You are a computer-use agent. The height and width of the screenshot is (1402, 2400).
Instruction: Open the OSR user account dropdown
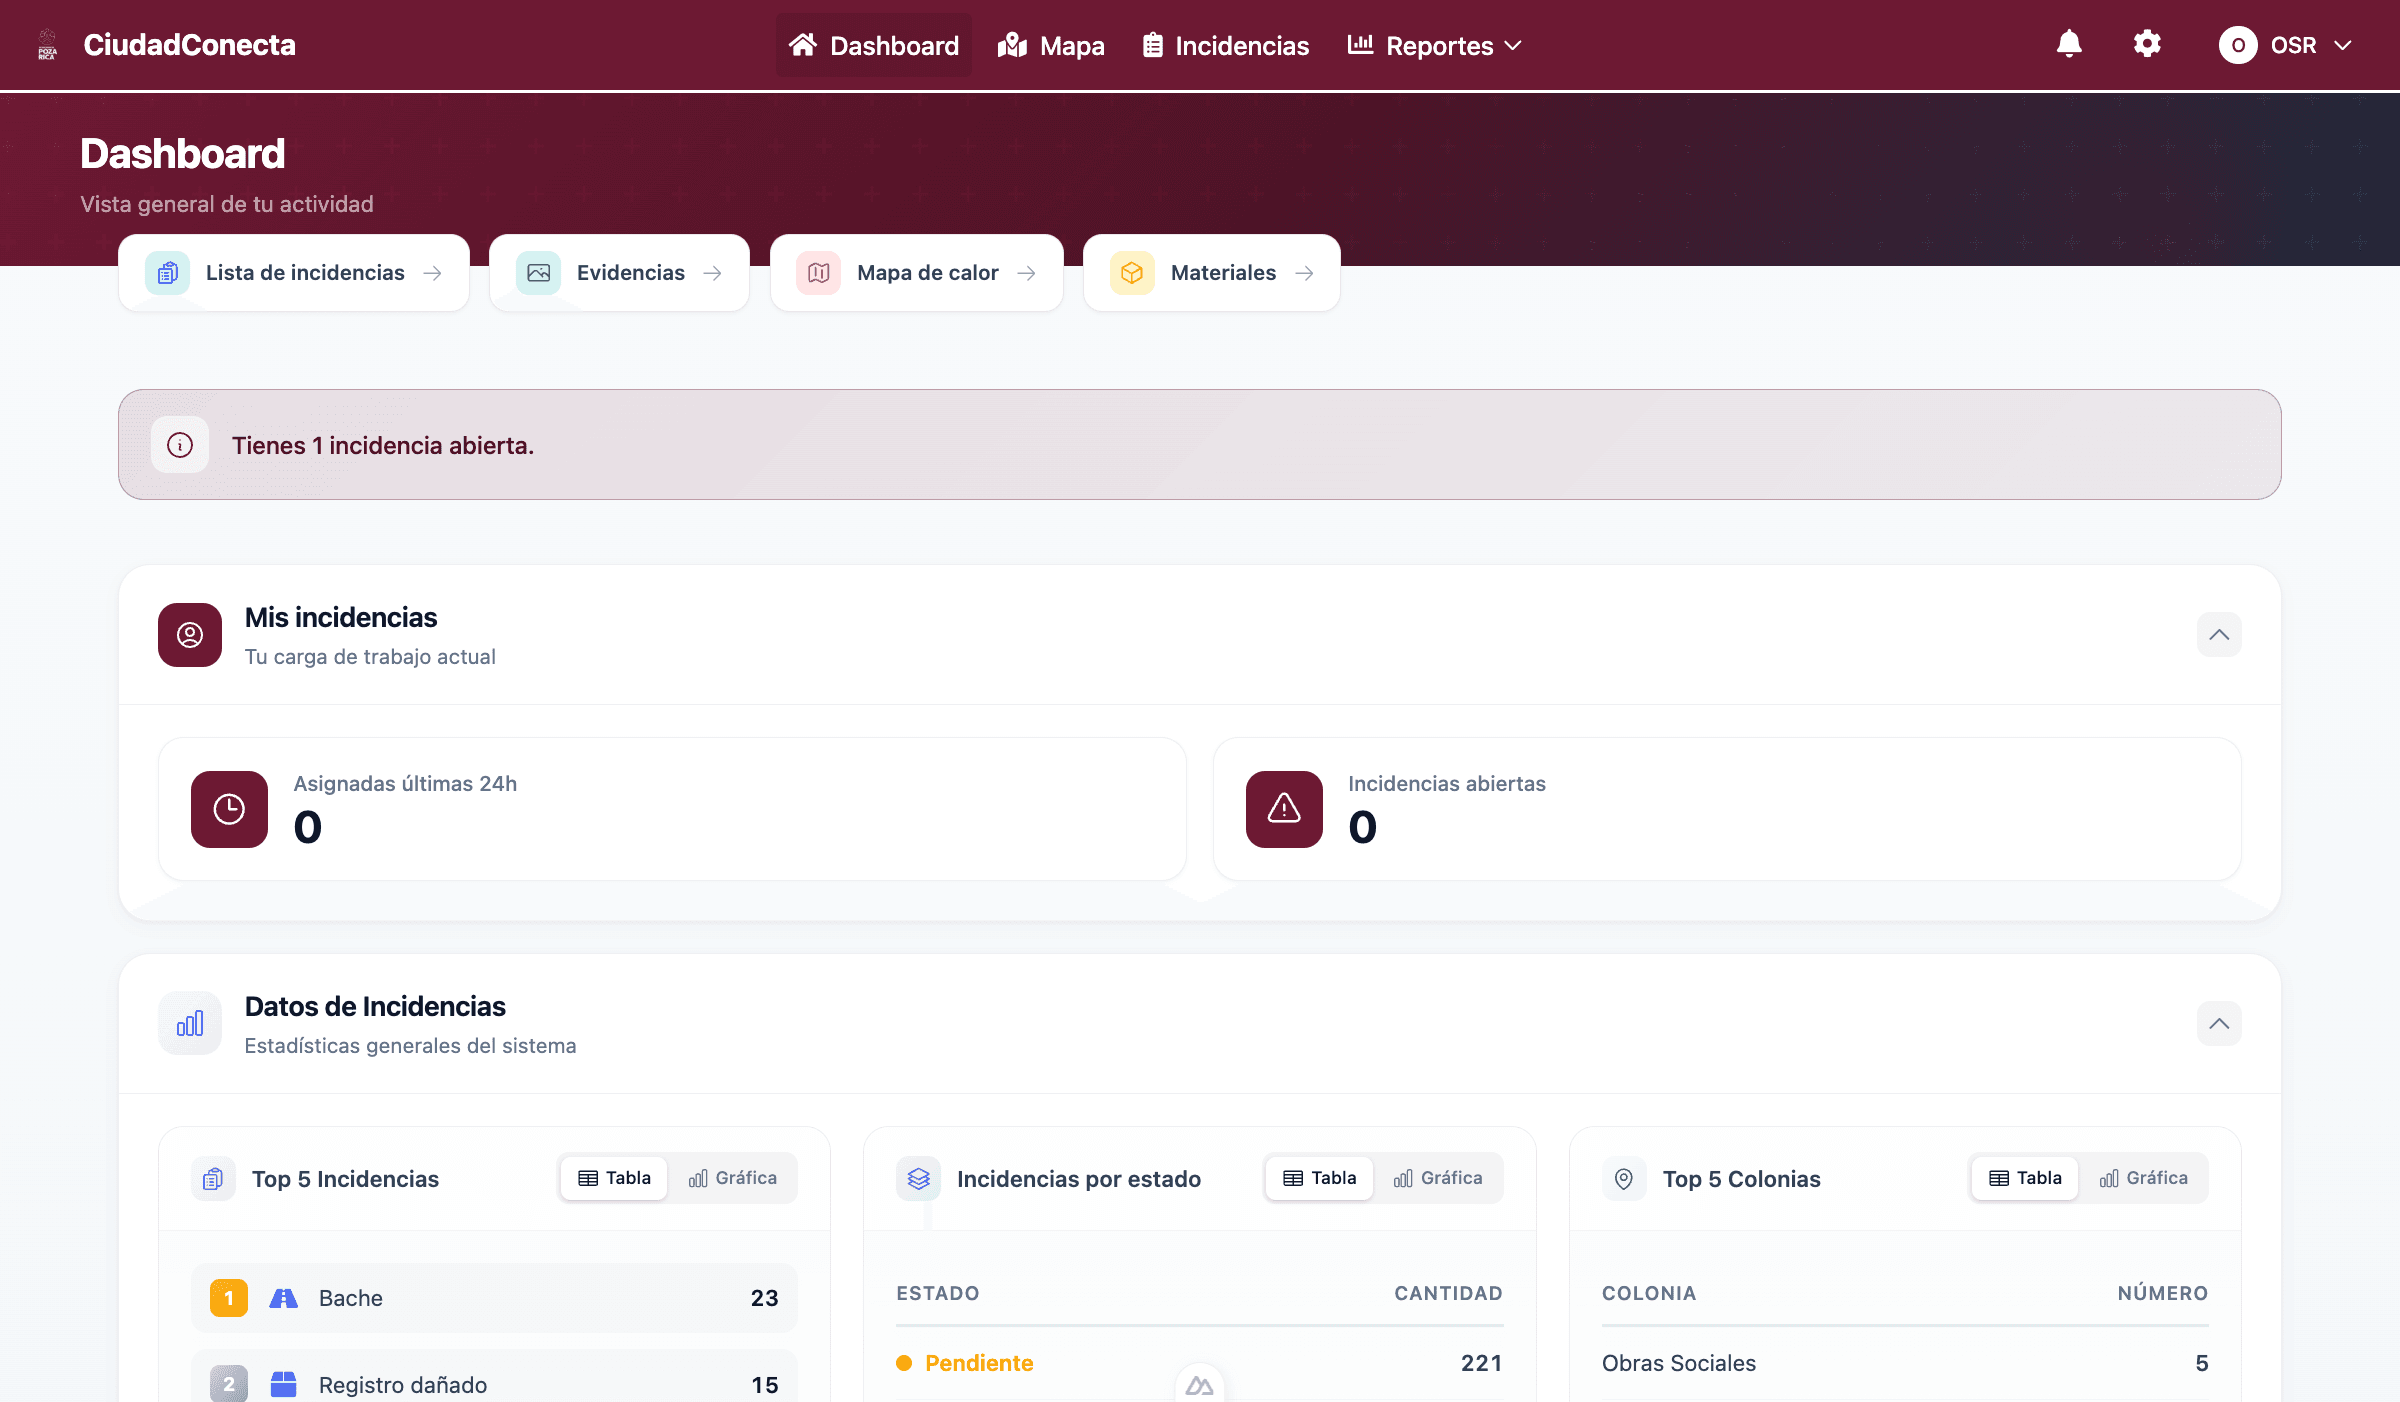click(2286, 45)
